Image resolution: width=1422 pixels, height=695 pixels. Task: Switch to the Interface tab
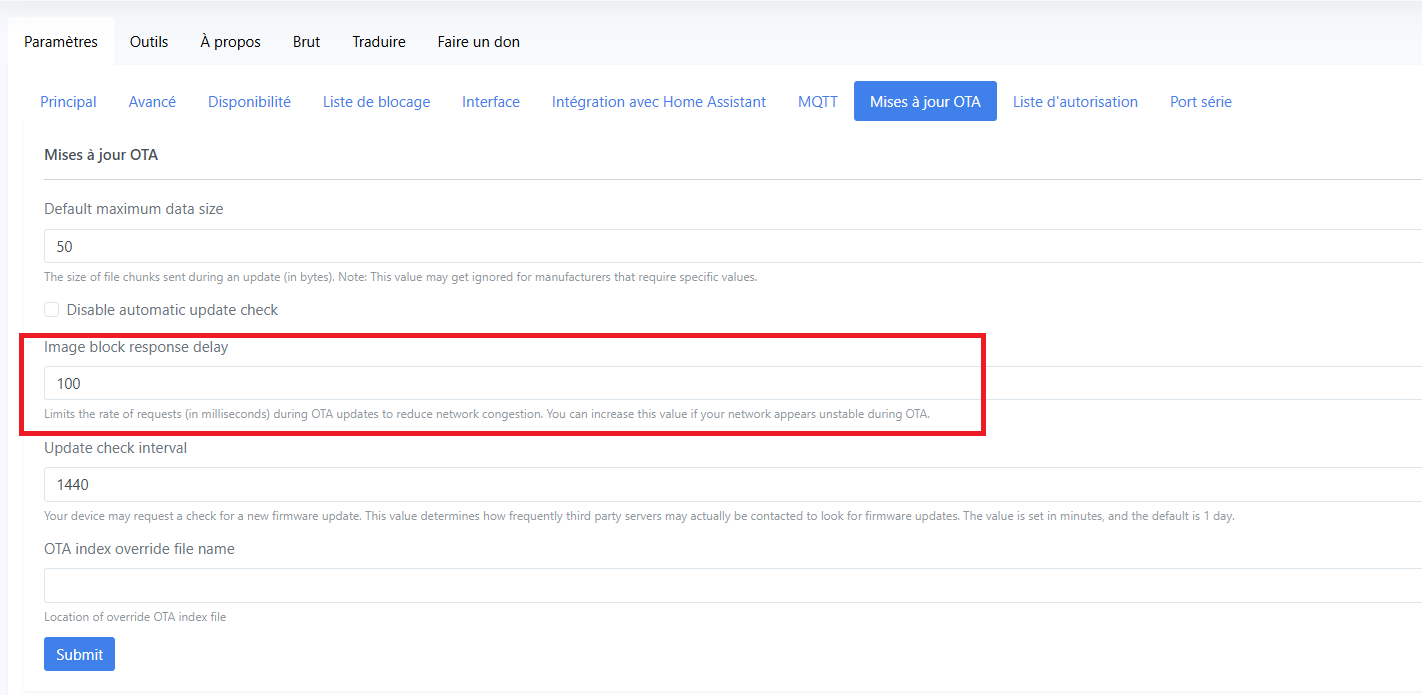pyautogui.click(x=491, y=101)
